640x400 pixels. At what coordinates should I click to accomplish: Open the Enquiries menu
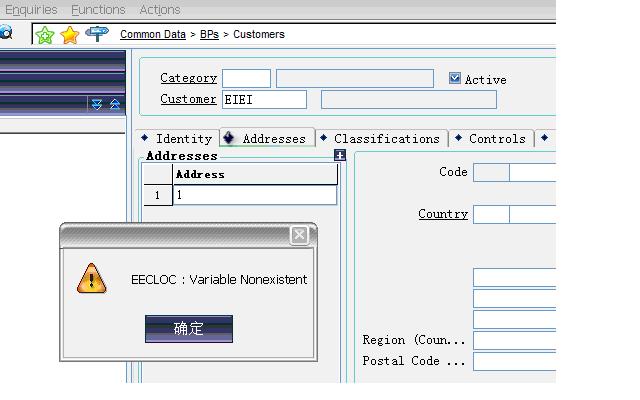pyautogui.click(x=31, y=9)
